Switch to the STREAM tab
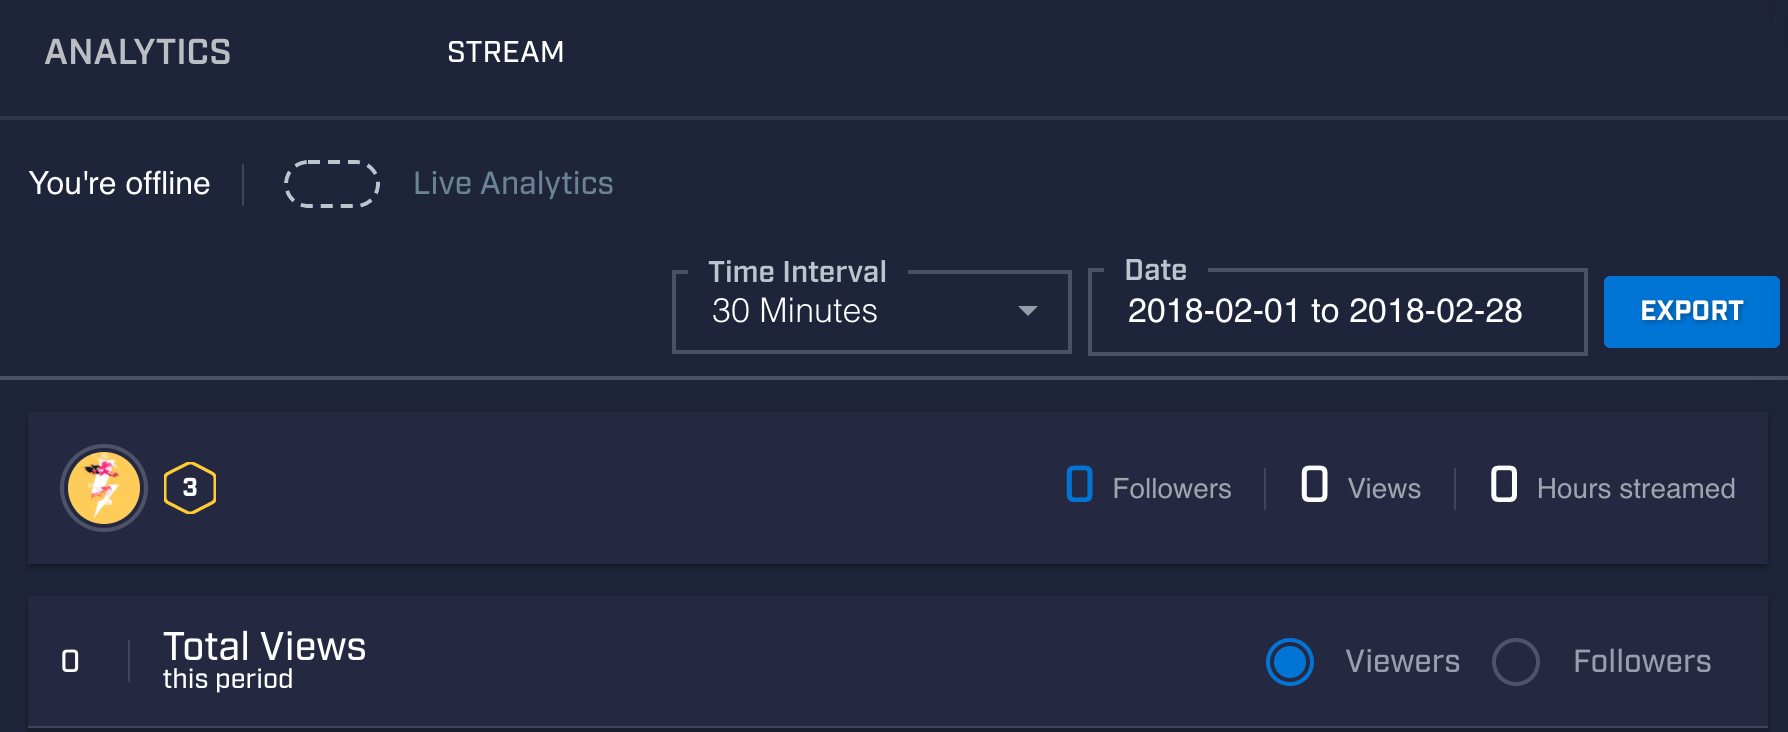This screenshot has height=732, width=1788. click(506, 52)
